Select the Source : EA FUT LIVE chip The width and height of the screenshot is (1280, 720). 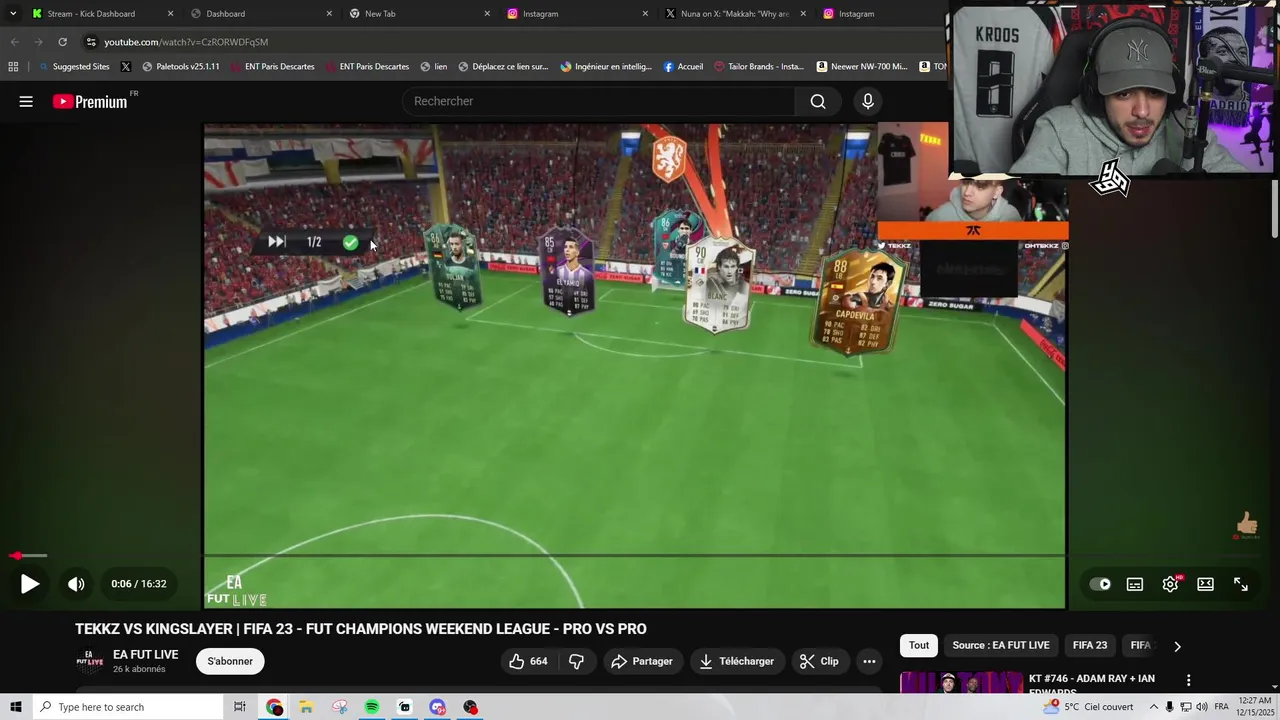tap(1001, 646)
